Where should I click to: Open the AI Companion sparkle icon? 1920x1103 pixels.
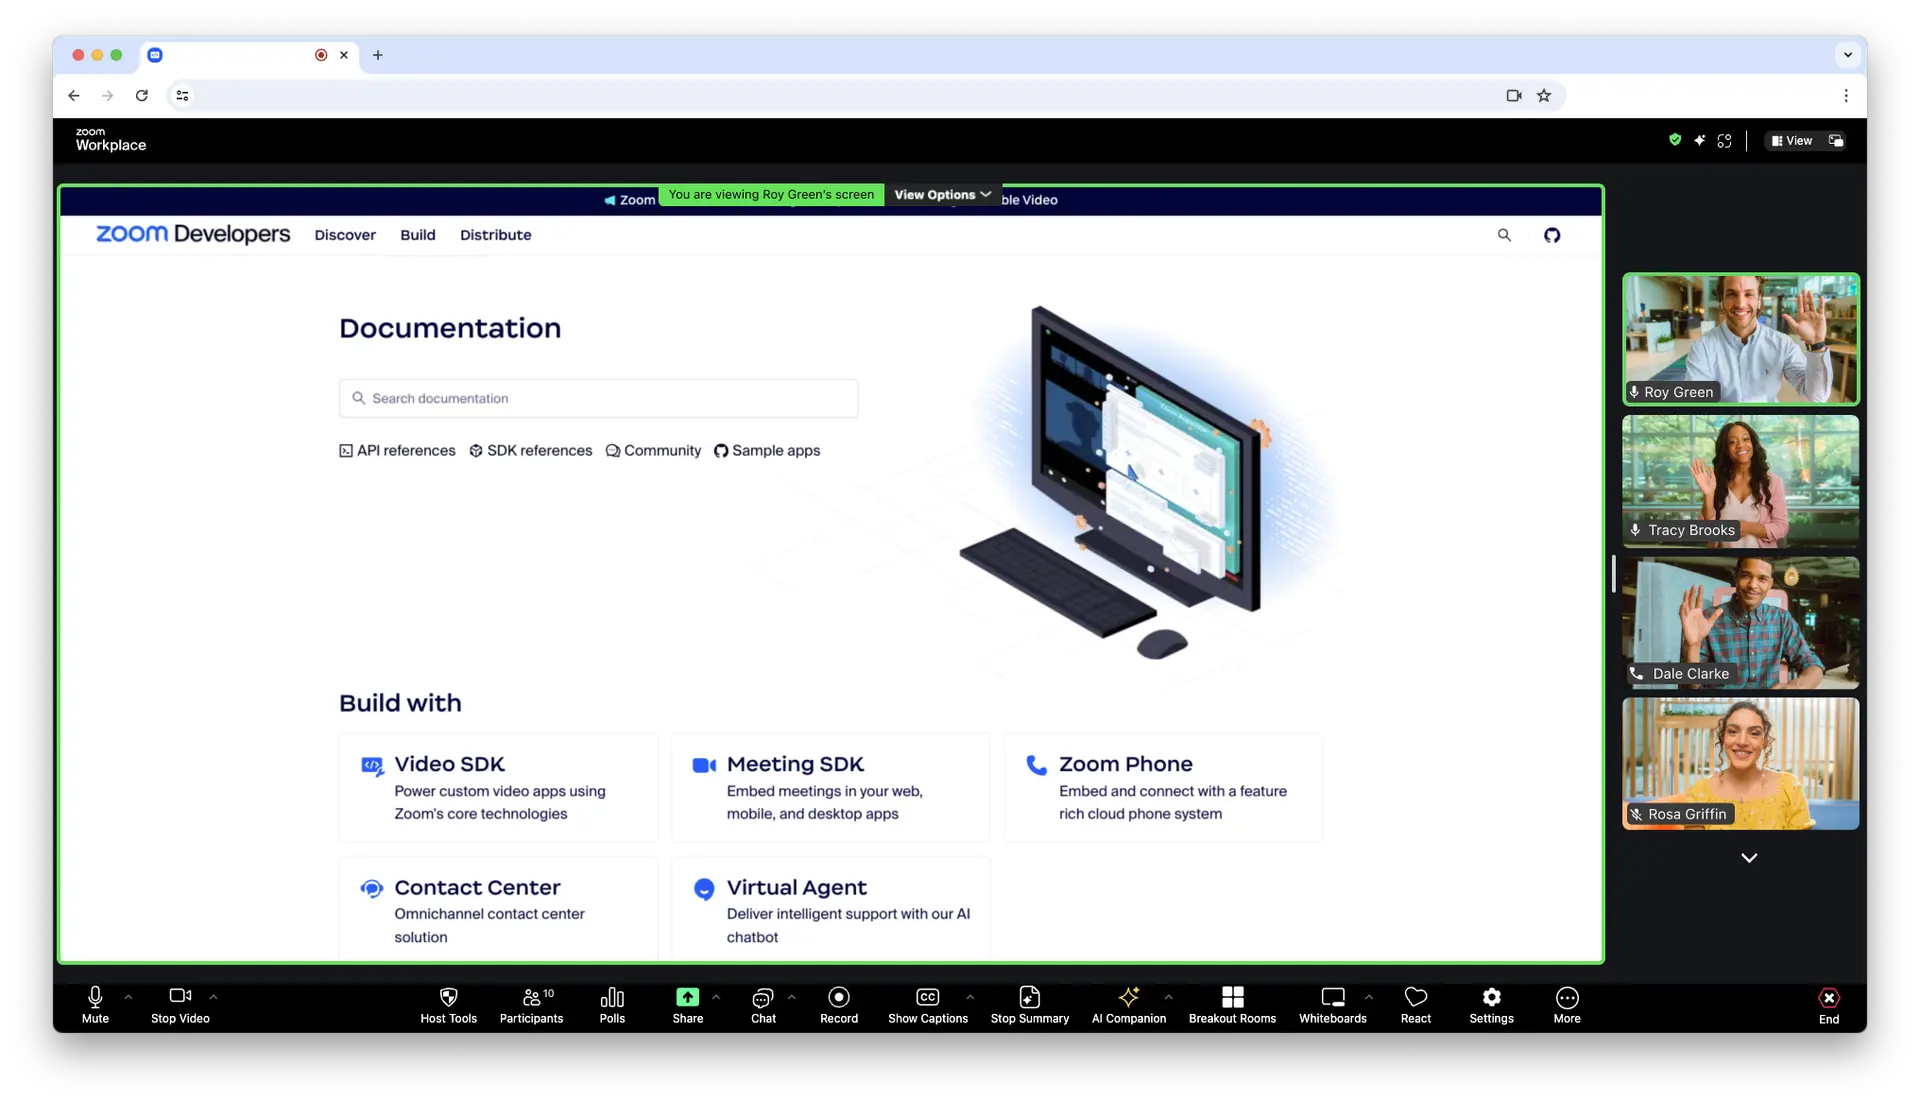click(x=1128, y=997)
